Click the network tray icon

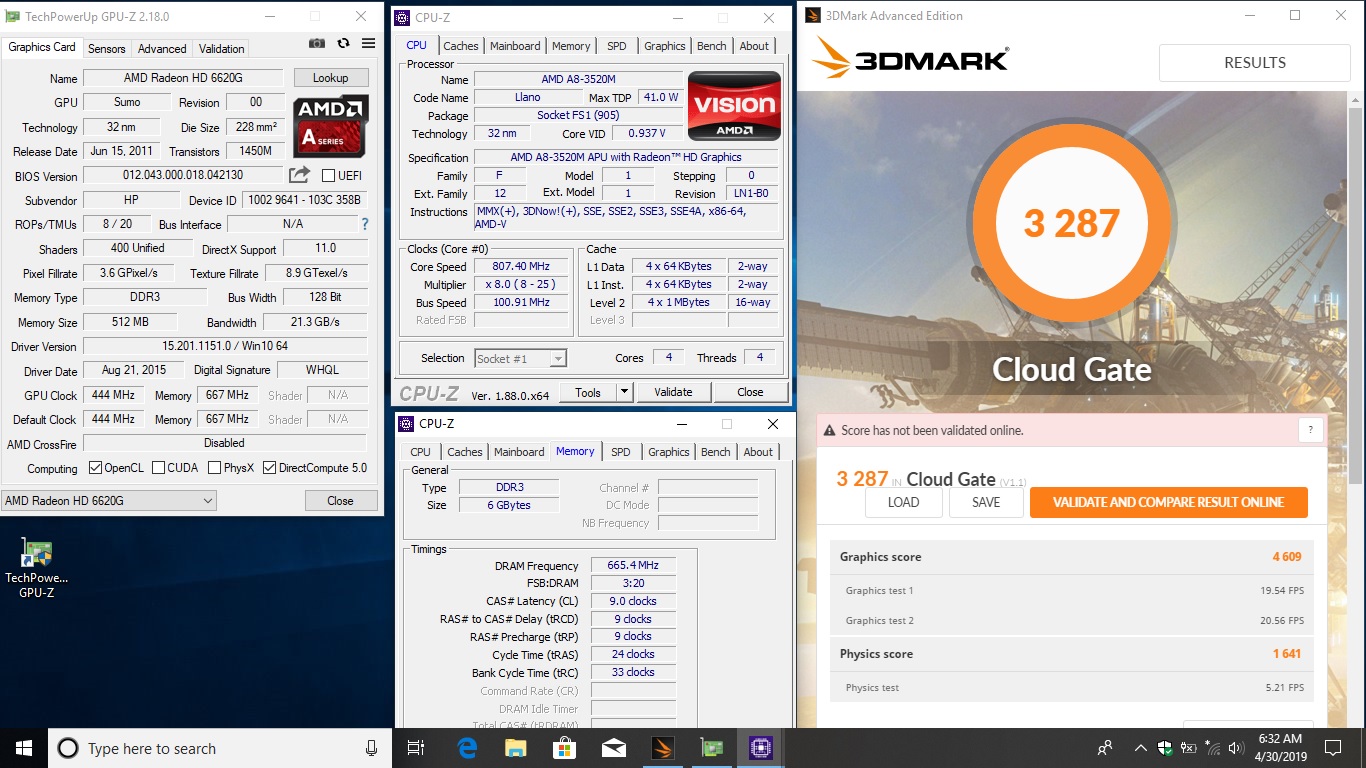1212,747
